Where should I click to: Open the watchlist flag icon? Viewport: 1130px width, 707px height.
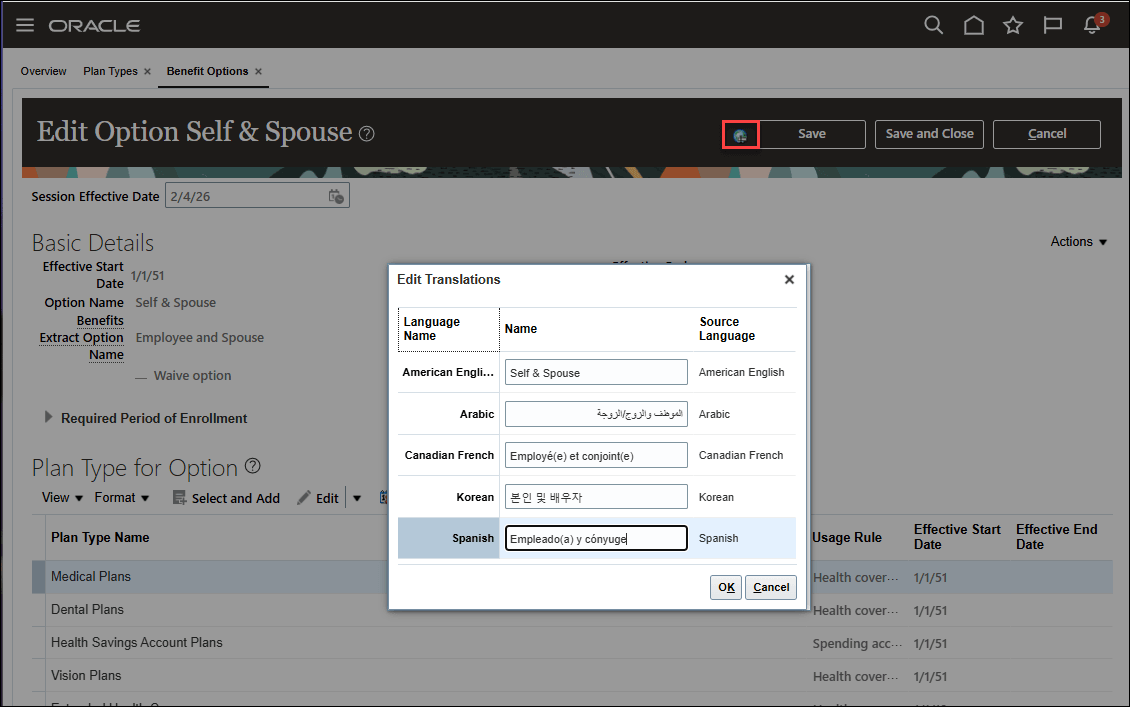pos(1052,25)
